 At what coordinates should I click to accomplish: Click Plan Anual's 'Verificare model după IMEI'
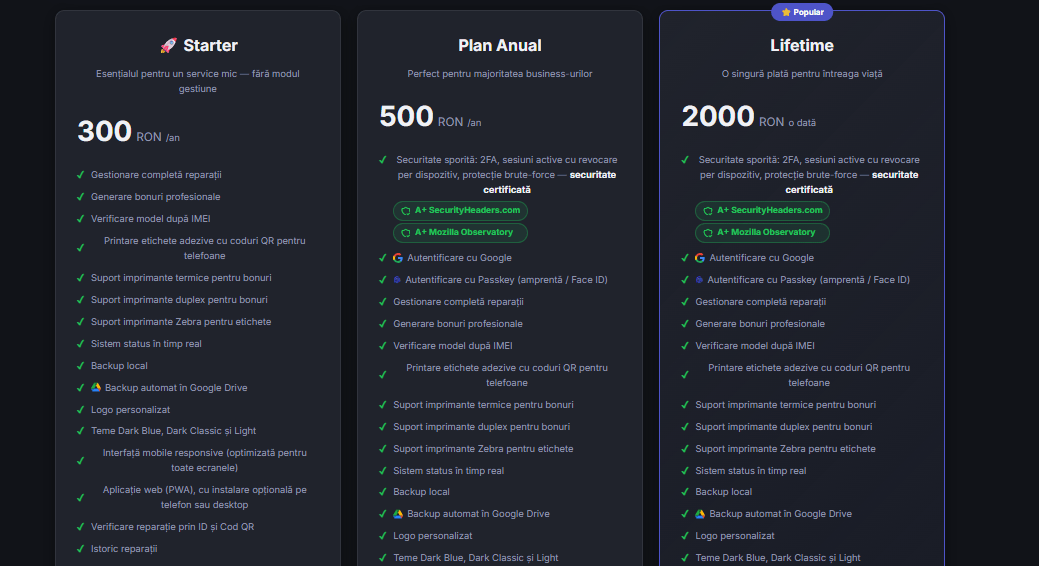click(453, 345)
